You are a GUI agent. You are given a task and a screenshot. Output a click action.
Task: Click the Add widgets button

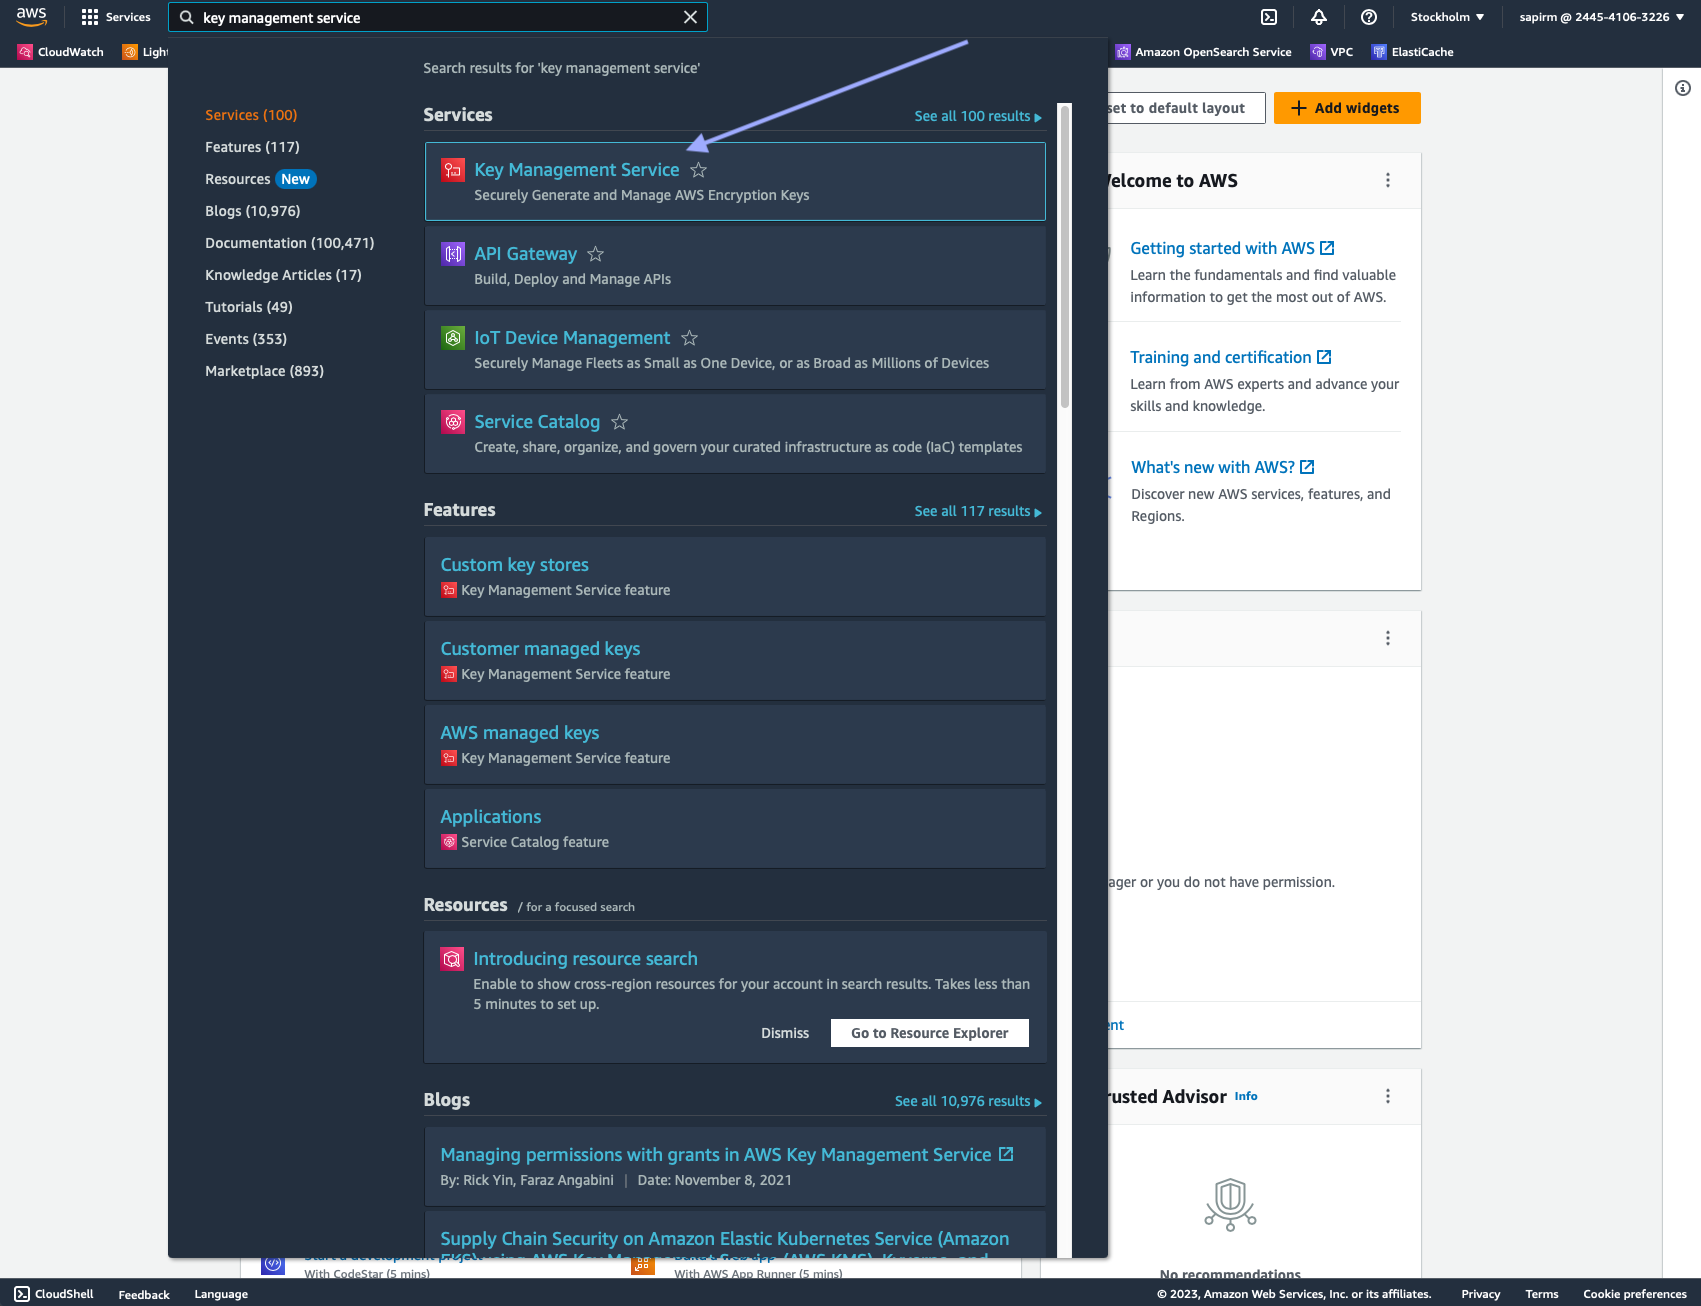[x=1347, y=108]
